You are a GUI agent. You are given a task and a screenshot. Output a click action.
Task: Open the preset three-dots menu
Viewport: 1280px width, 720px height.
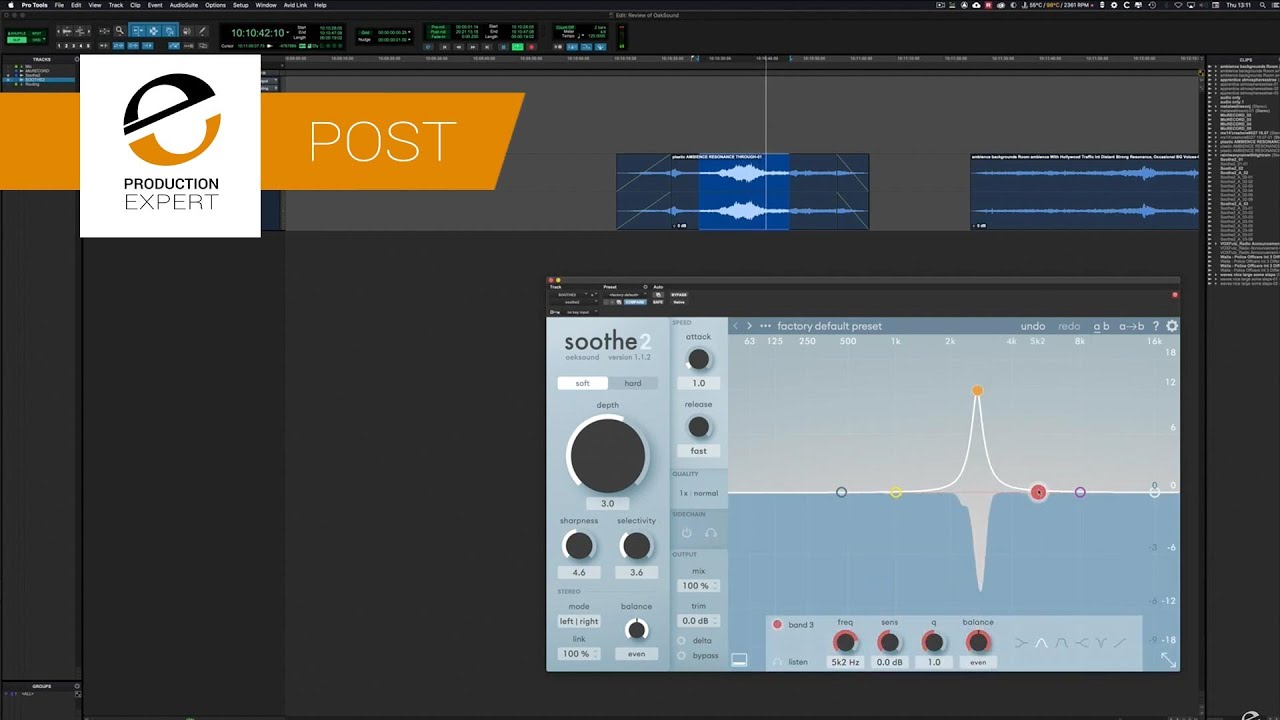pyautogui.click(x=766, y=326)
